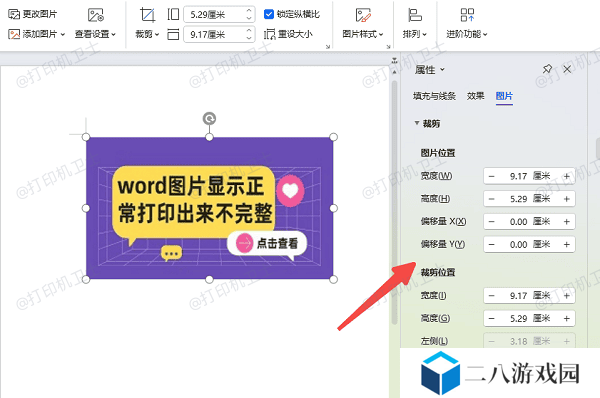Select the purple banner picture in the document
600x398 pixels.
pyautogui.click(x=209, y=208)
